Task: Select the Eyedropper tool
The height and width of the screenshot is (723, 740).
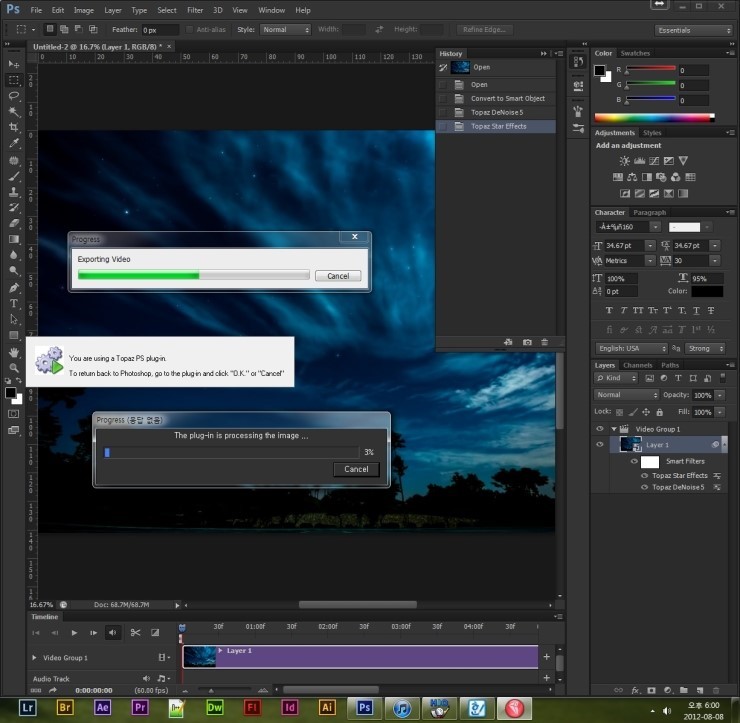Action: (x=14, y=143)
